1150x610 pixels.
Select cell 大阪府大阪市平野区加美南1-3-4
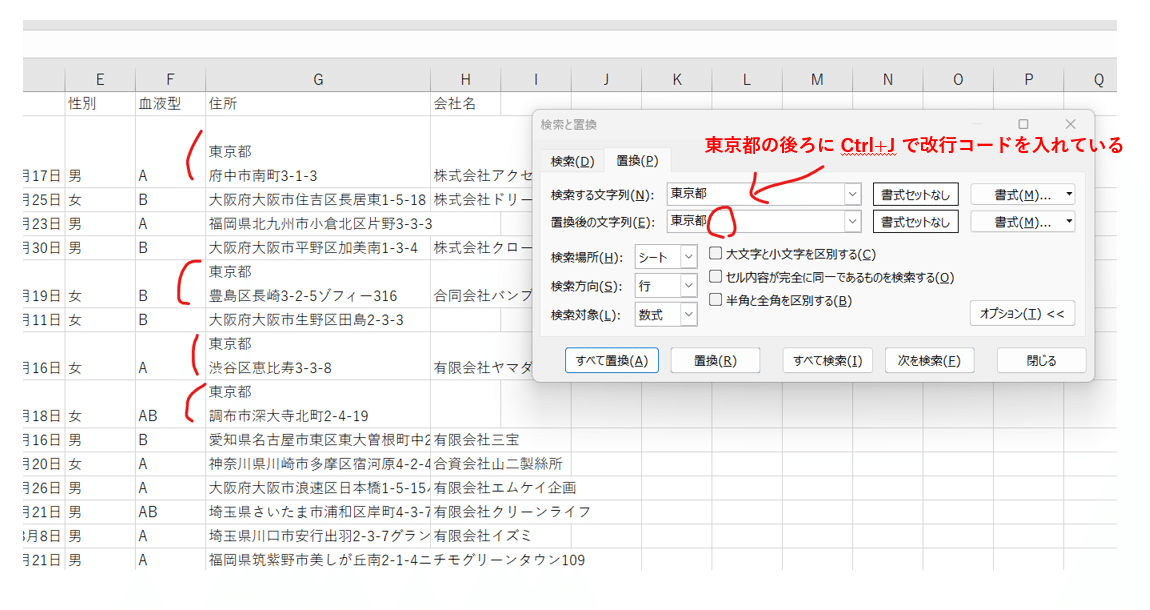click(318, 248)
